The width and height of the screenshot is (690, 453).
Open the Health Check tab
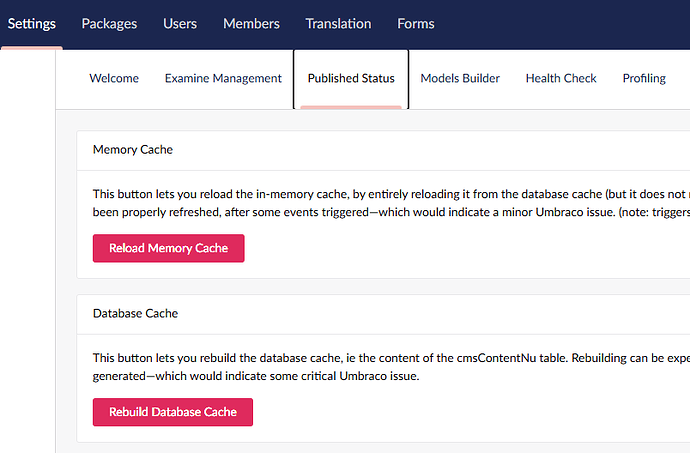[561, 78]
